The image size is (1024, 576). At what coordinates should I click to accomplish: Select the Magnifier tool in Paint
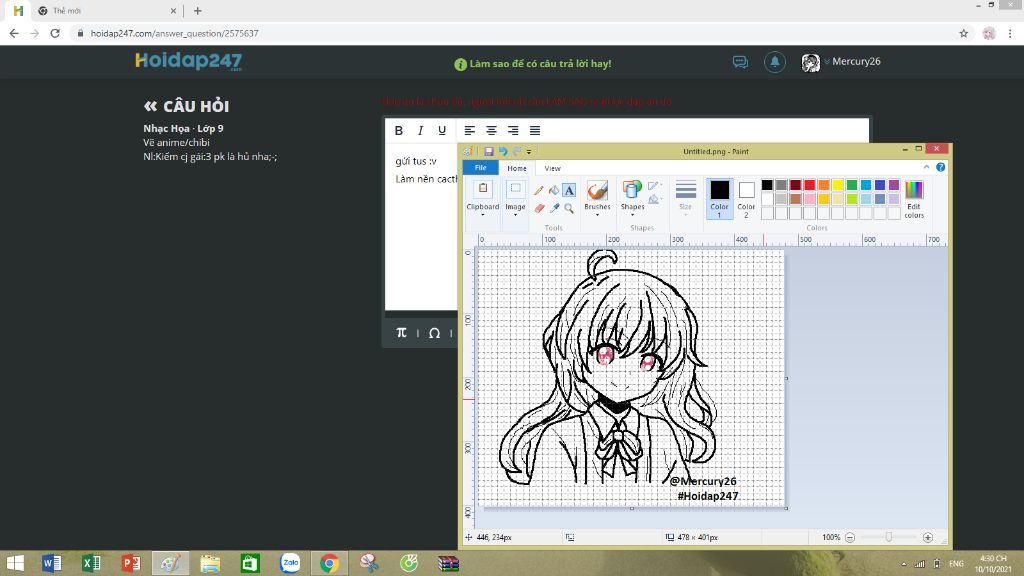[569, 208]
